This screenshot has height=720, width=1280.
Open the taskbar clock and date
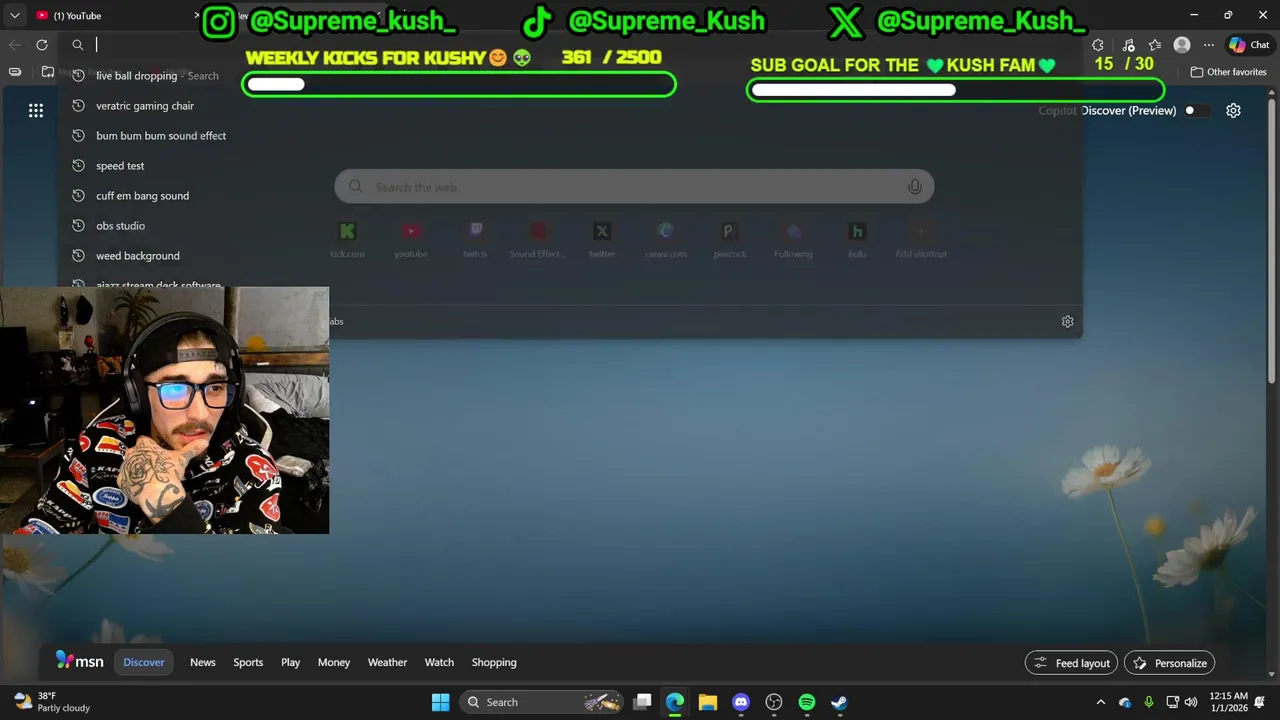point(1228,702)
